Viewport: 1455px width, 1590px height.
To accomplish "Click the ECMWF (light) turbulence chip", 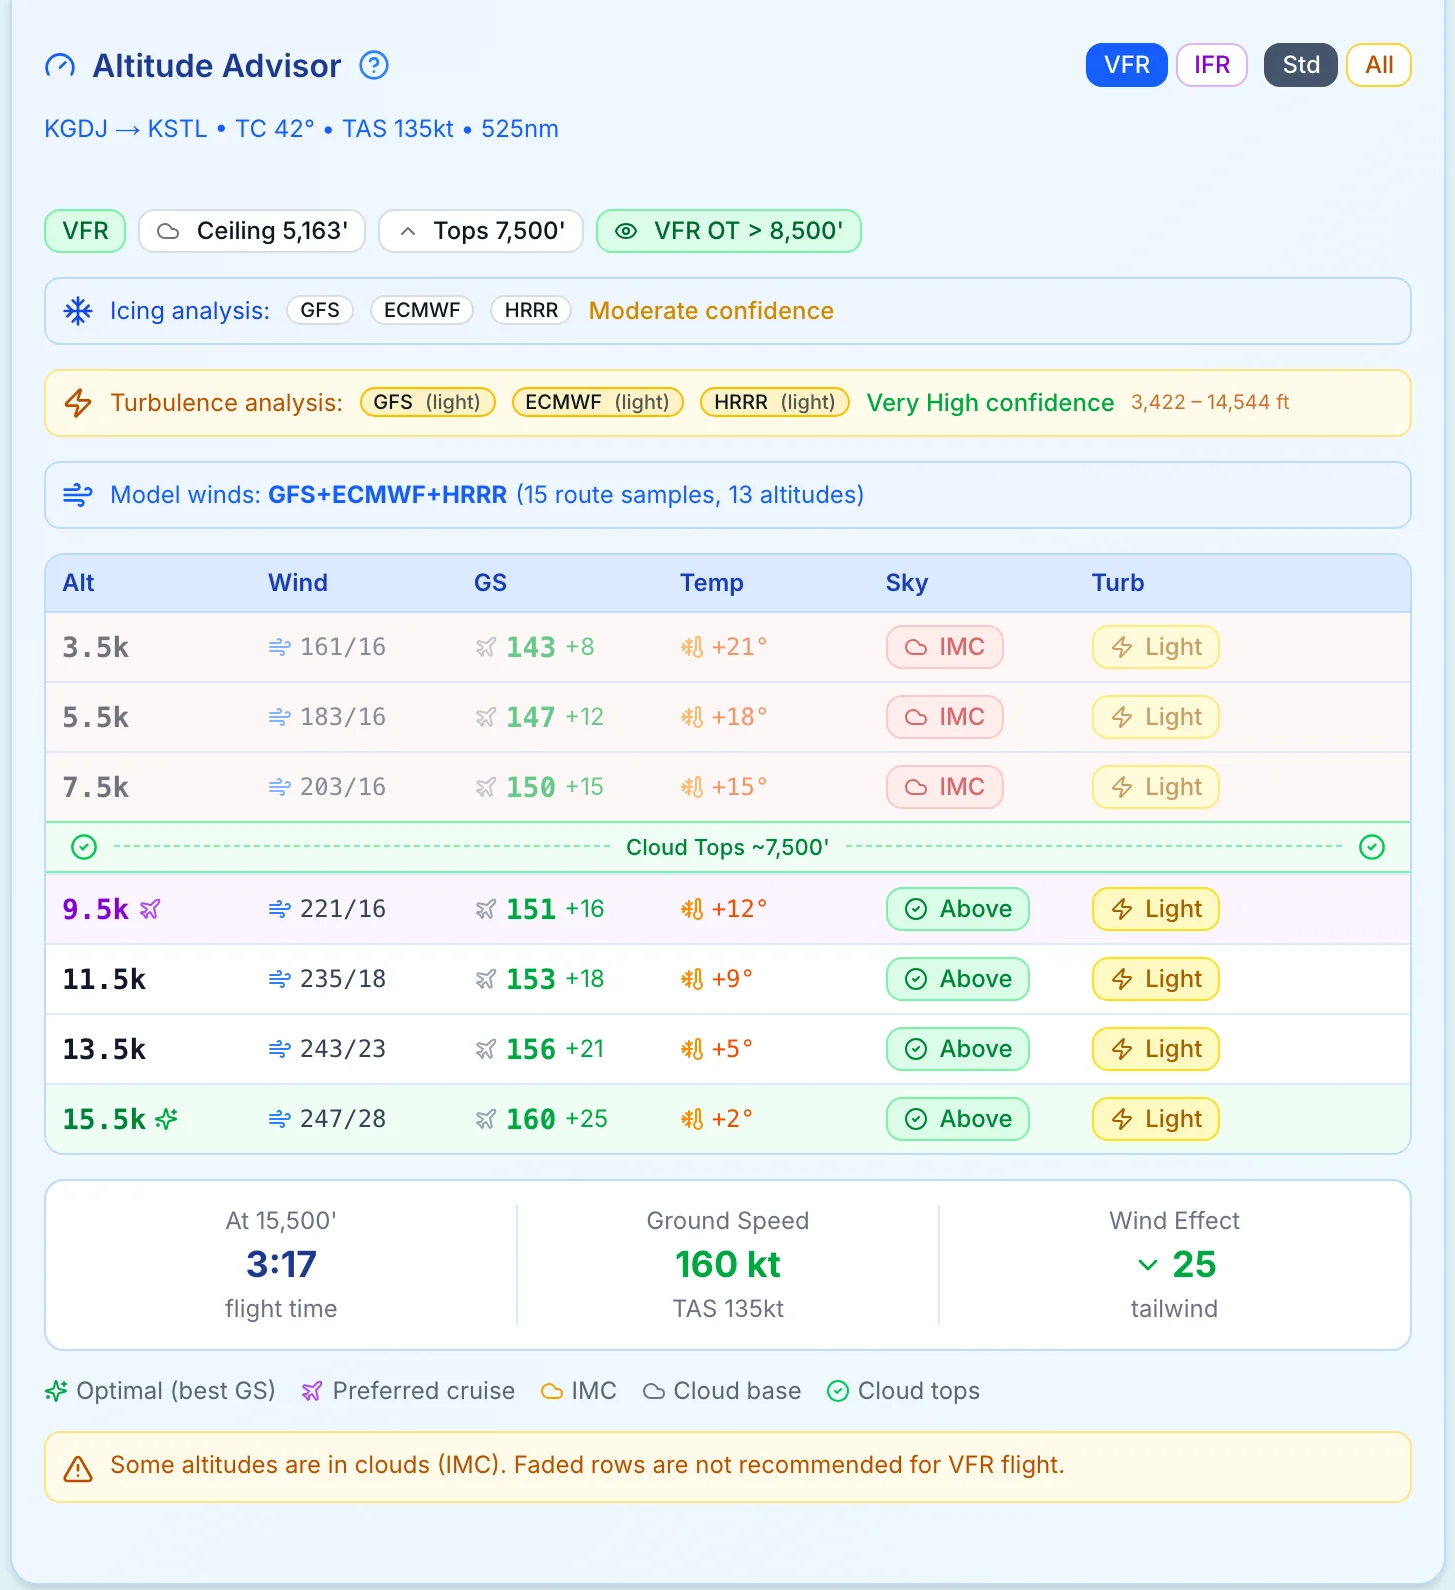I will (x=597, y=402).
